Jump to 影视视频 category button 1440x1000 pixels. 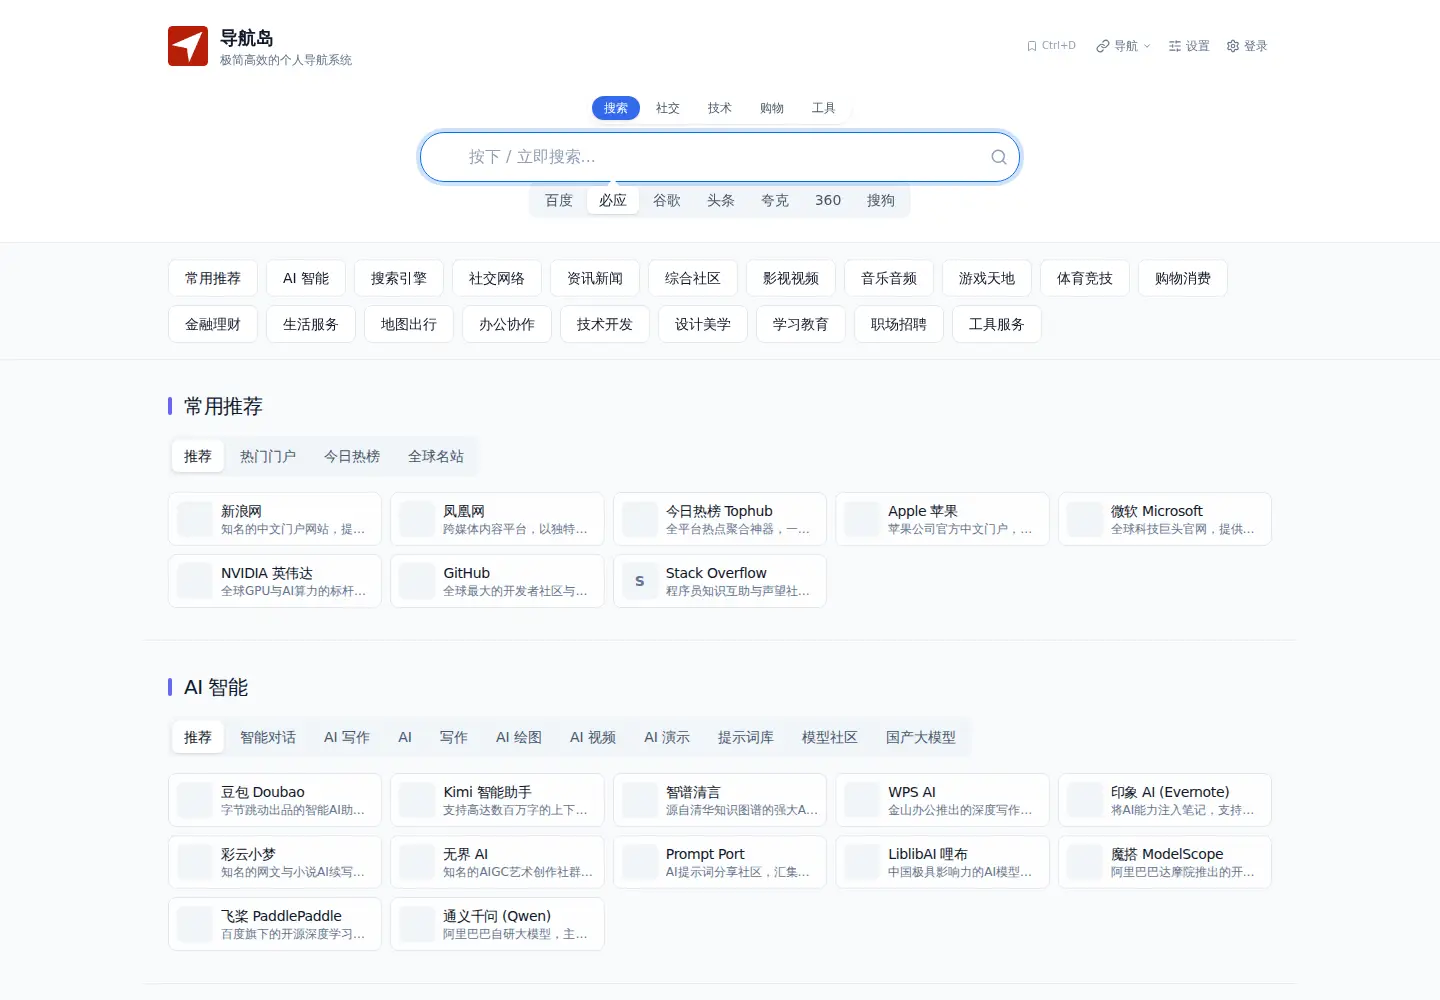791,278
